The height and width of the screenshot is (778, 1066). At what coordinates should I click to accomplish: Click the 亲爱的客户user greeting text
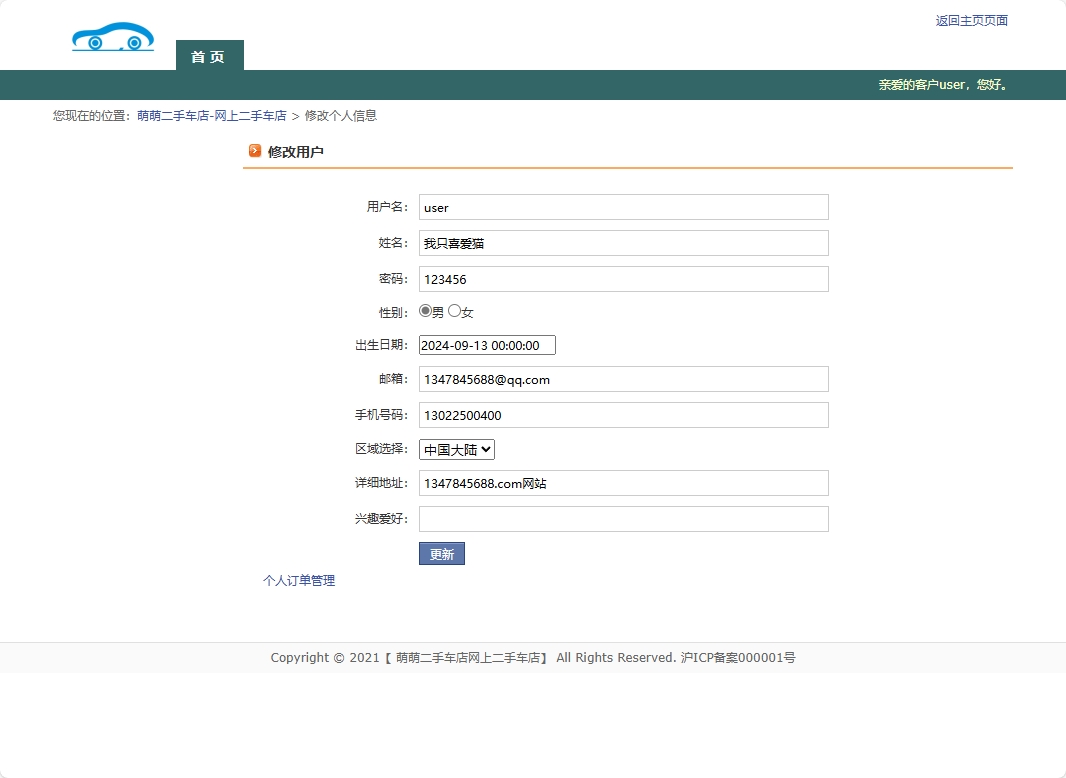(x=943, y=85)
